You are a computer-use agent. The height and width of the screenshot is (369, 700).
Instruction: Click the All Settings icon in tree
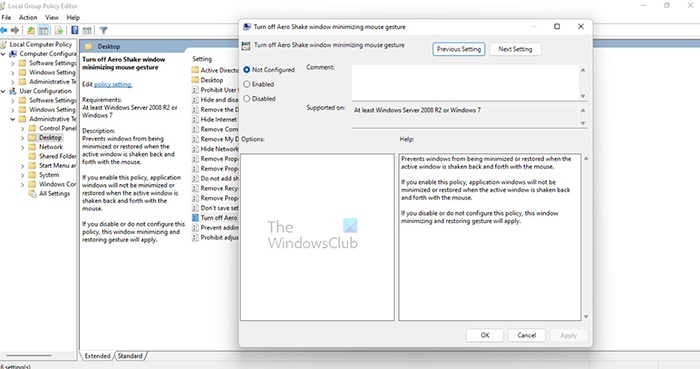point(32,194)
